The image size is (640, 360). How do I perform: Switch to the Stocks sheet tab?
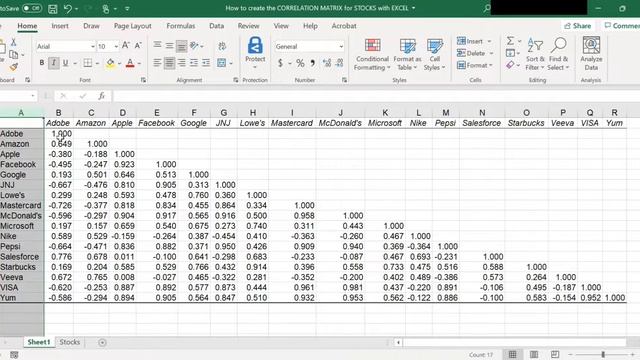click(70, 342)
